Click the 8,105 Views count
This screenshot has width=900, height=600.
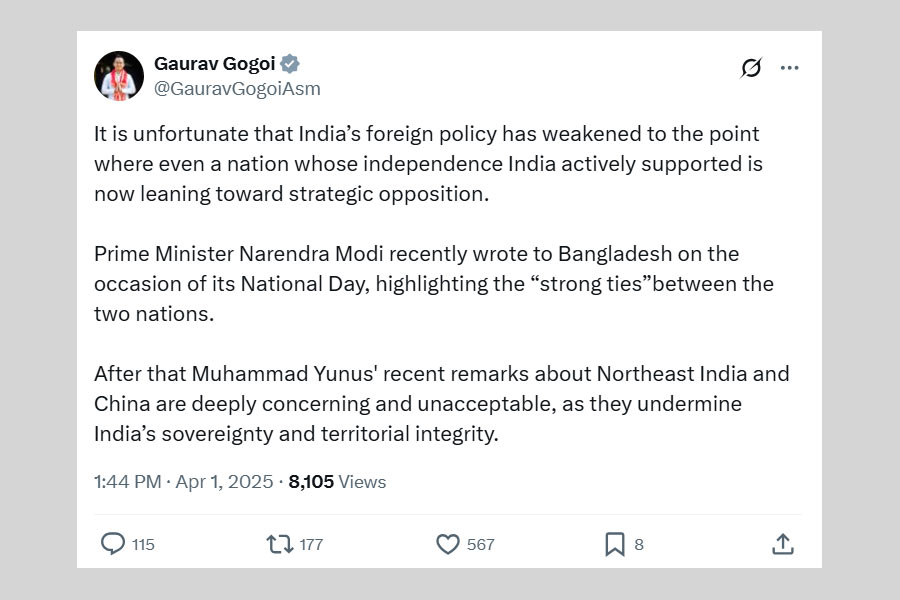coord(337,482)
